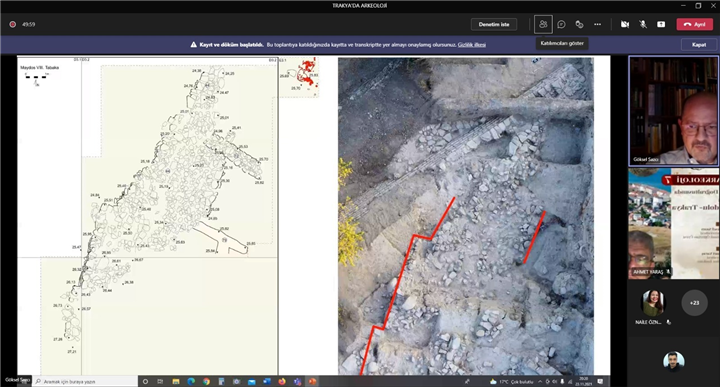The image size is (720, 387).
Task: Open the reactions and raise hand icon
Action: 579,24
